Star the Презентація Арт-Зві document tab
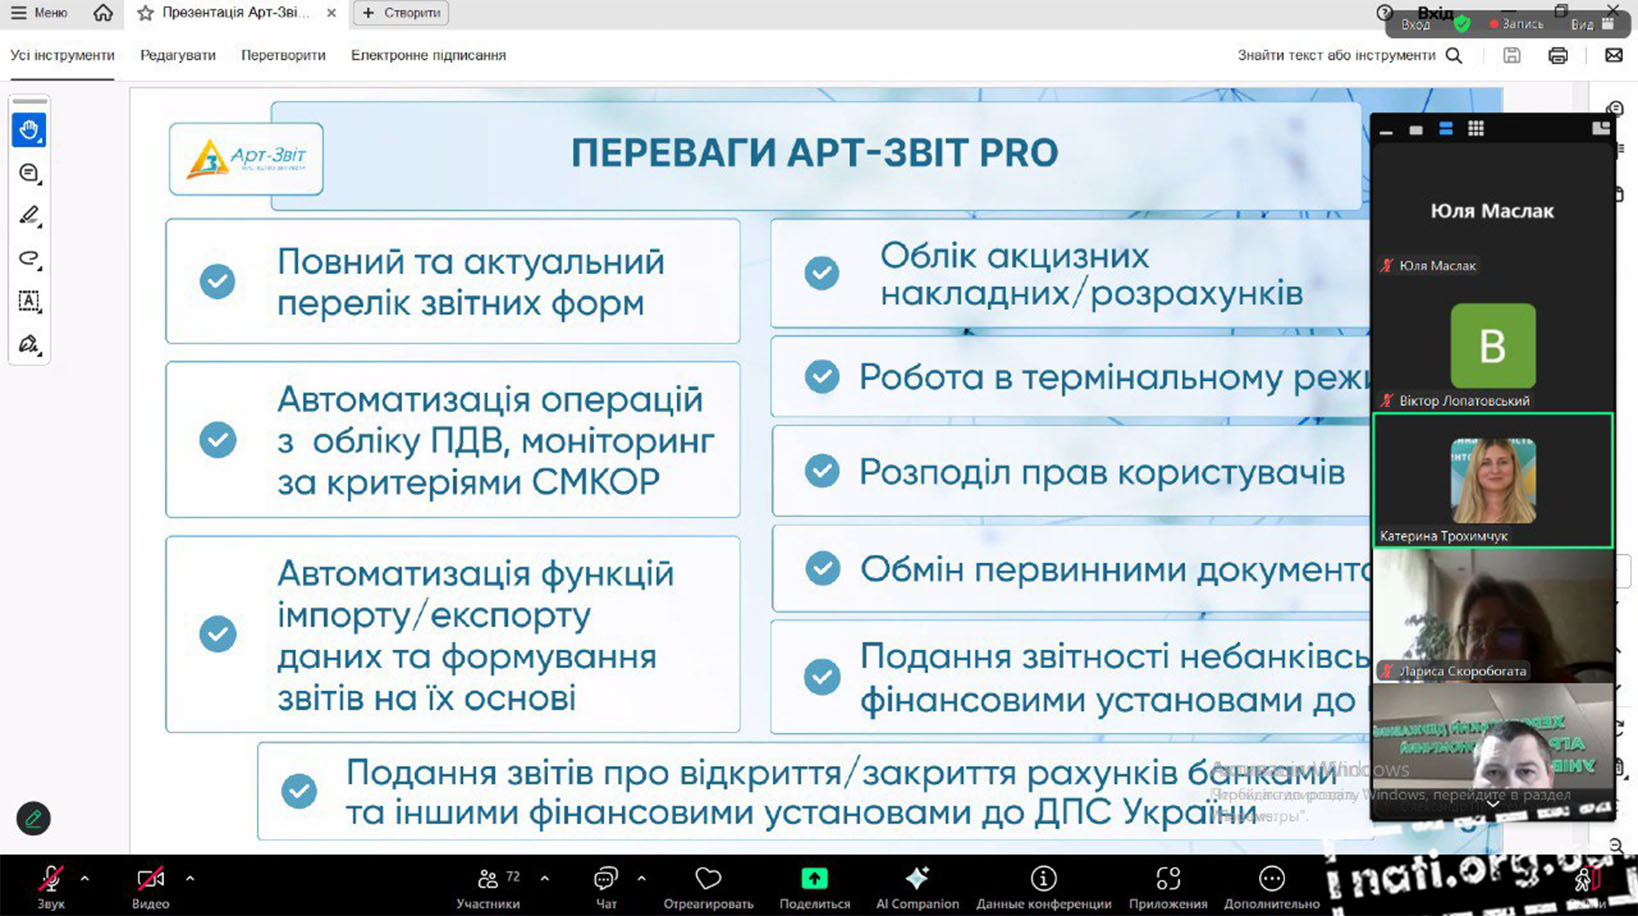 (x=146, y=13)
